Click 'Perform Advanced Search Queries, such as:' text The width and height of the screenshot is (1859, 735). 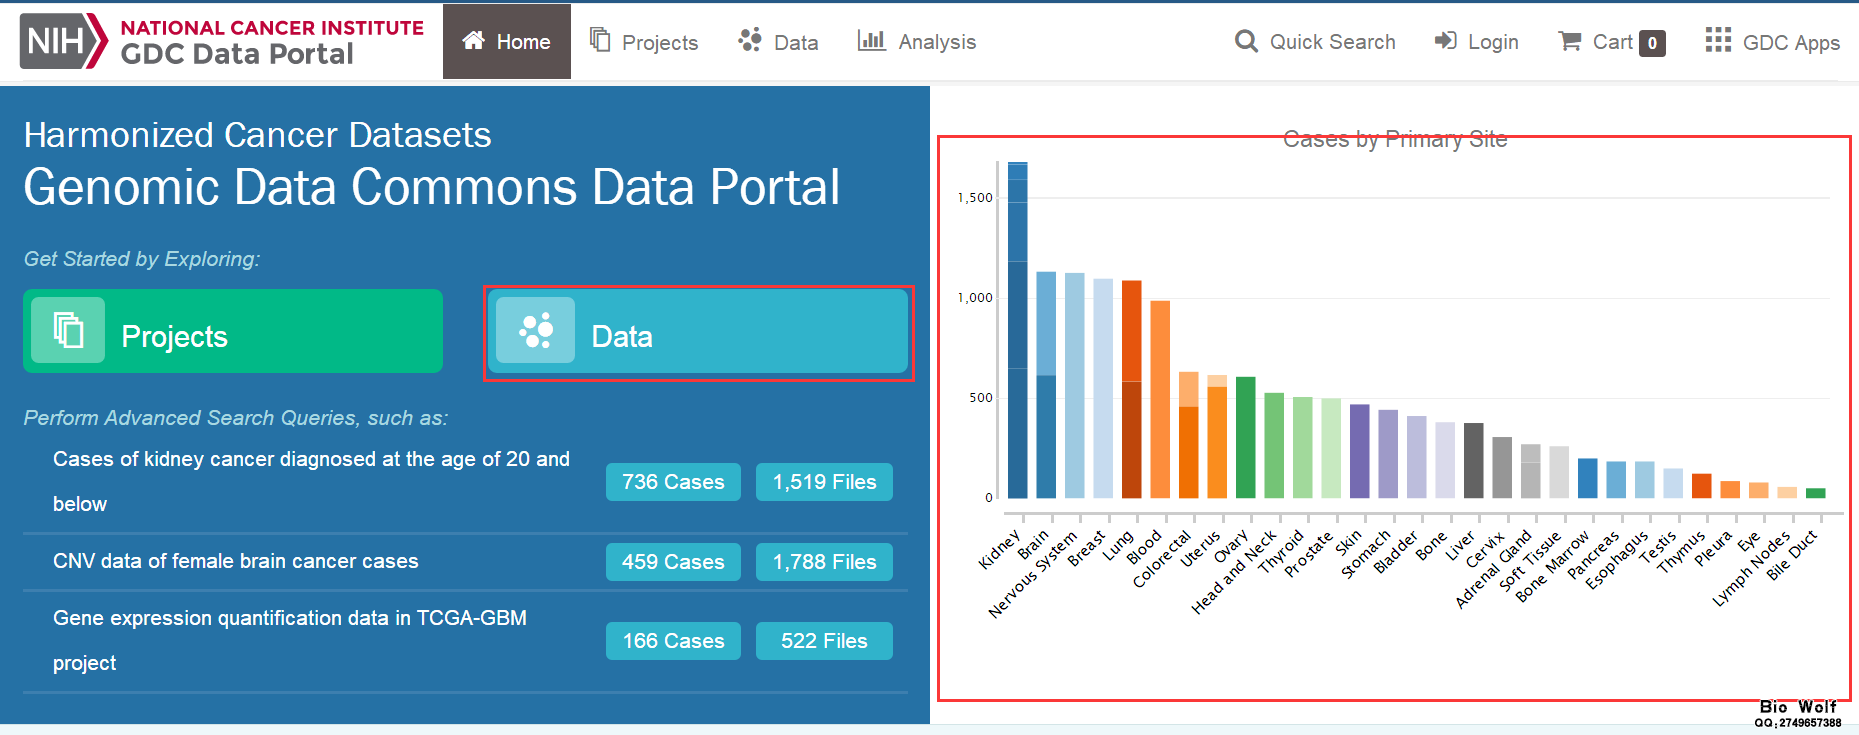tap(236, 418)
